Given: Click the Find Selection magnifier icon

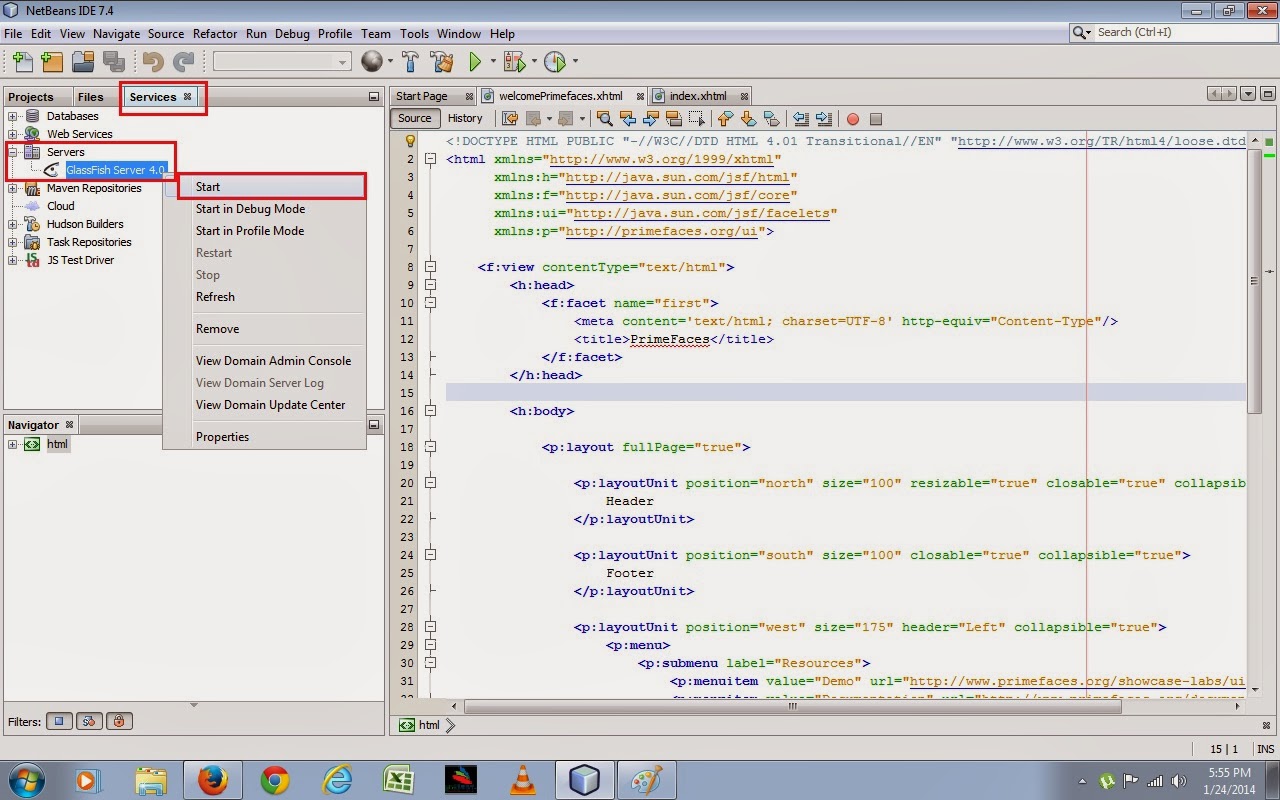Looking at the screenshot, I should pos(604,118).
